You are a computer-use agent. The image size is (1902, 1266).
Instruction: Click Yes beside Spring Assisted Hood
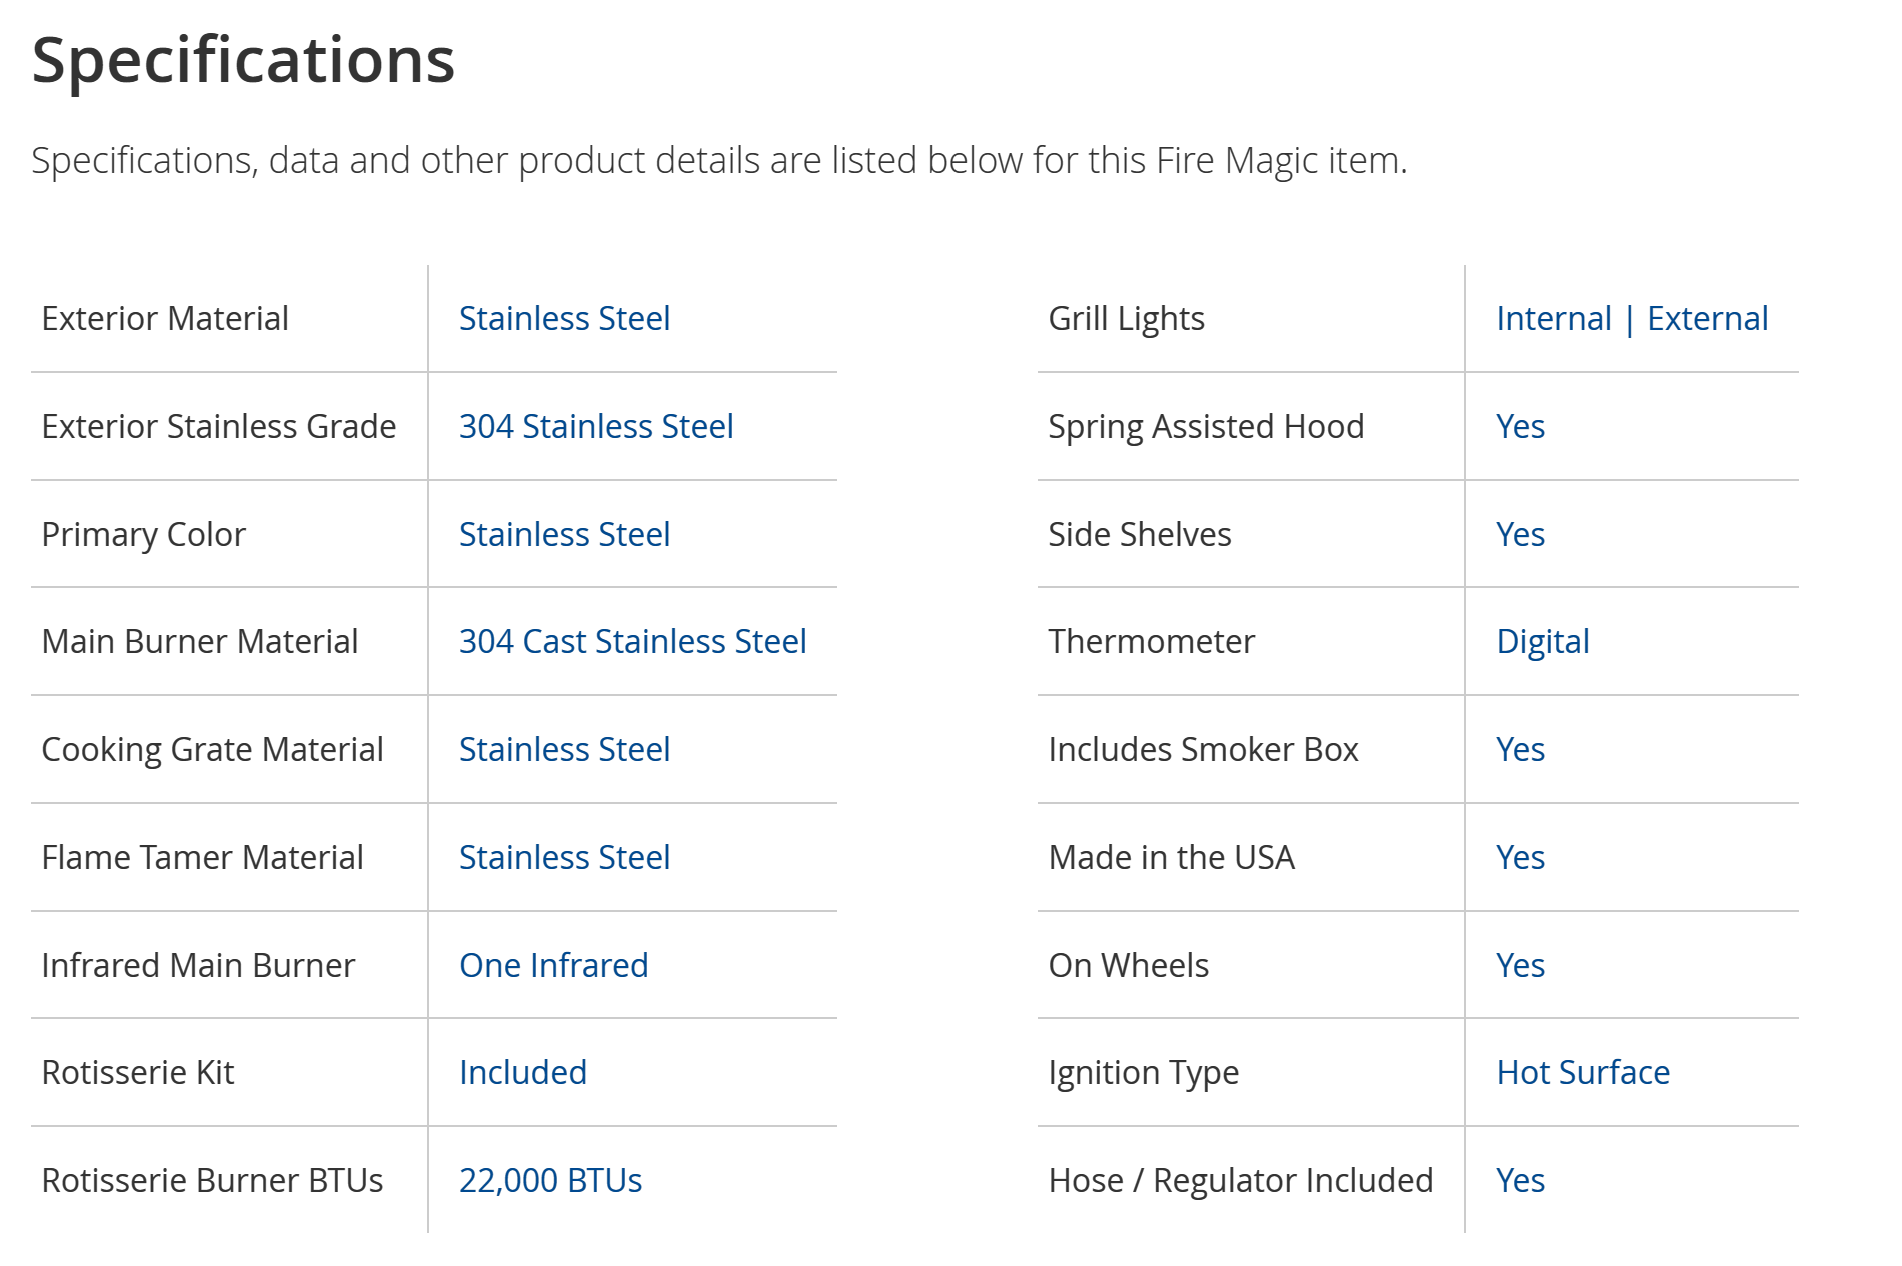[x=1520, y=427]
